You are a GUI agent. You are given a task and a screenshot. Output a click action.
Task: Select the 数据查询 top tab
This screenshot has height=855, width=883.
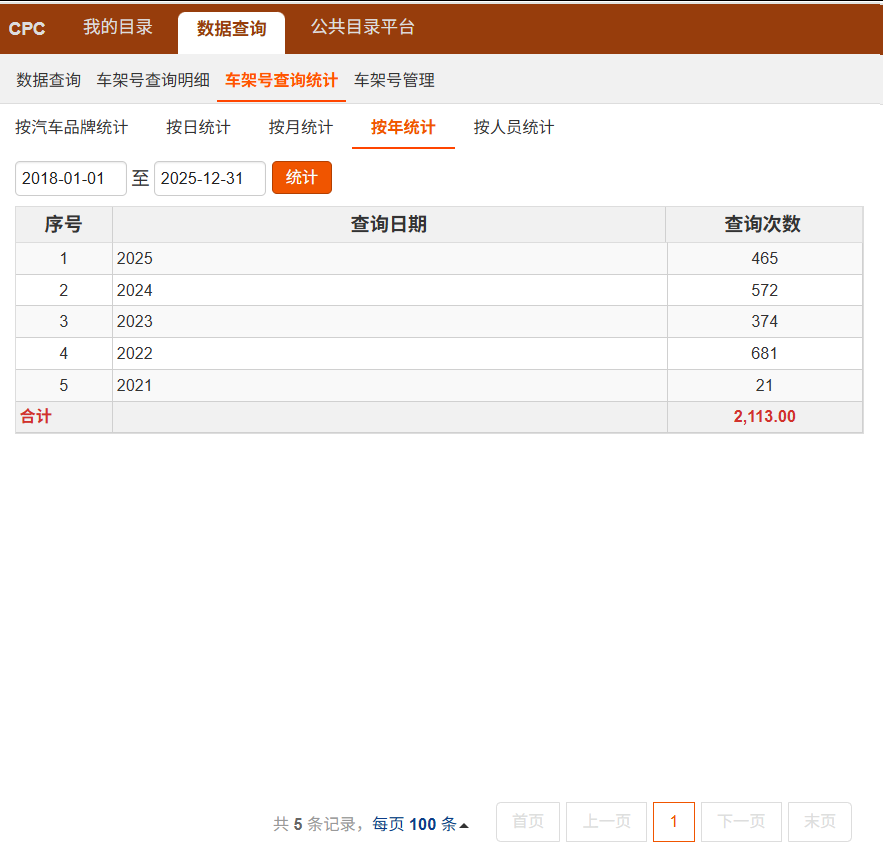(x=231, y=30)
